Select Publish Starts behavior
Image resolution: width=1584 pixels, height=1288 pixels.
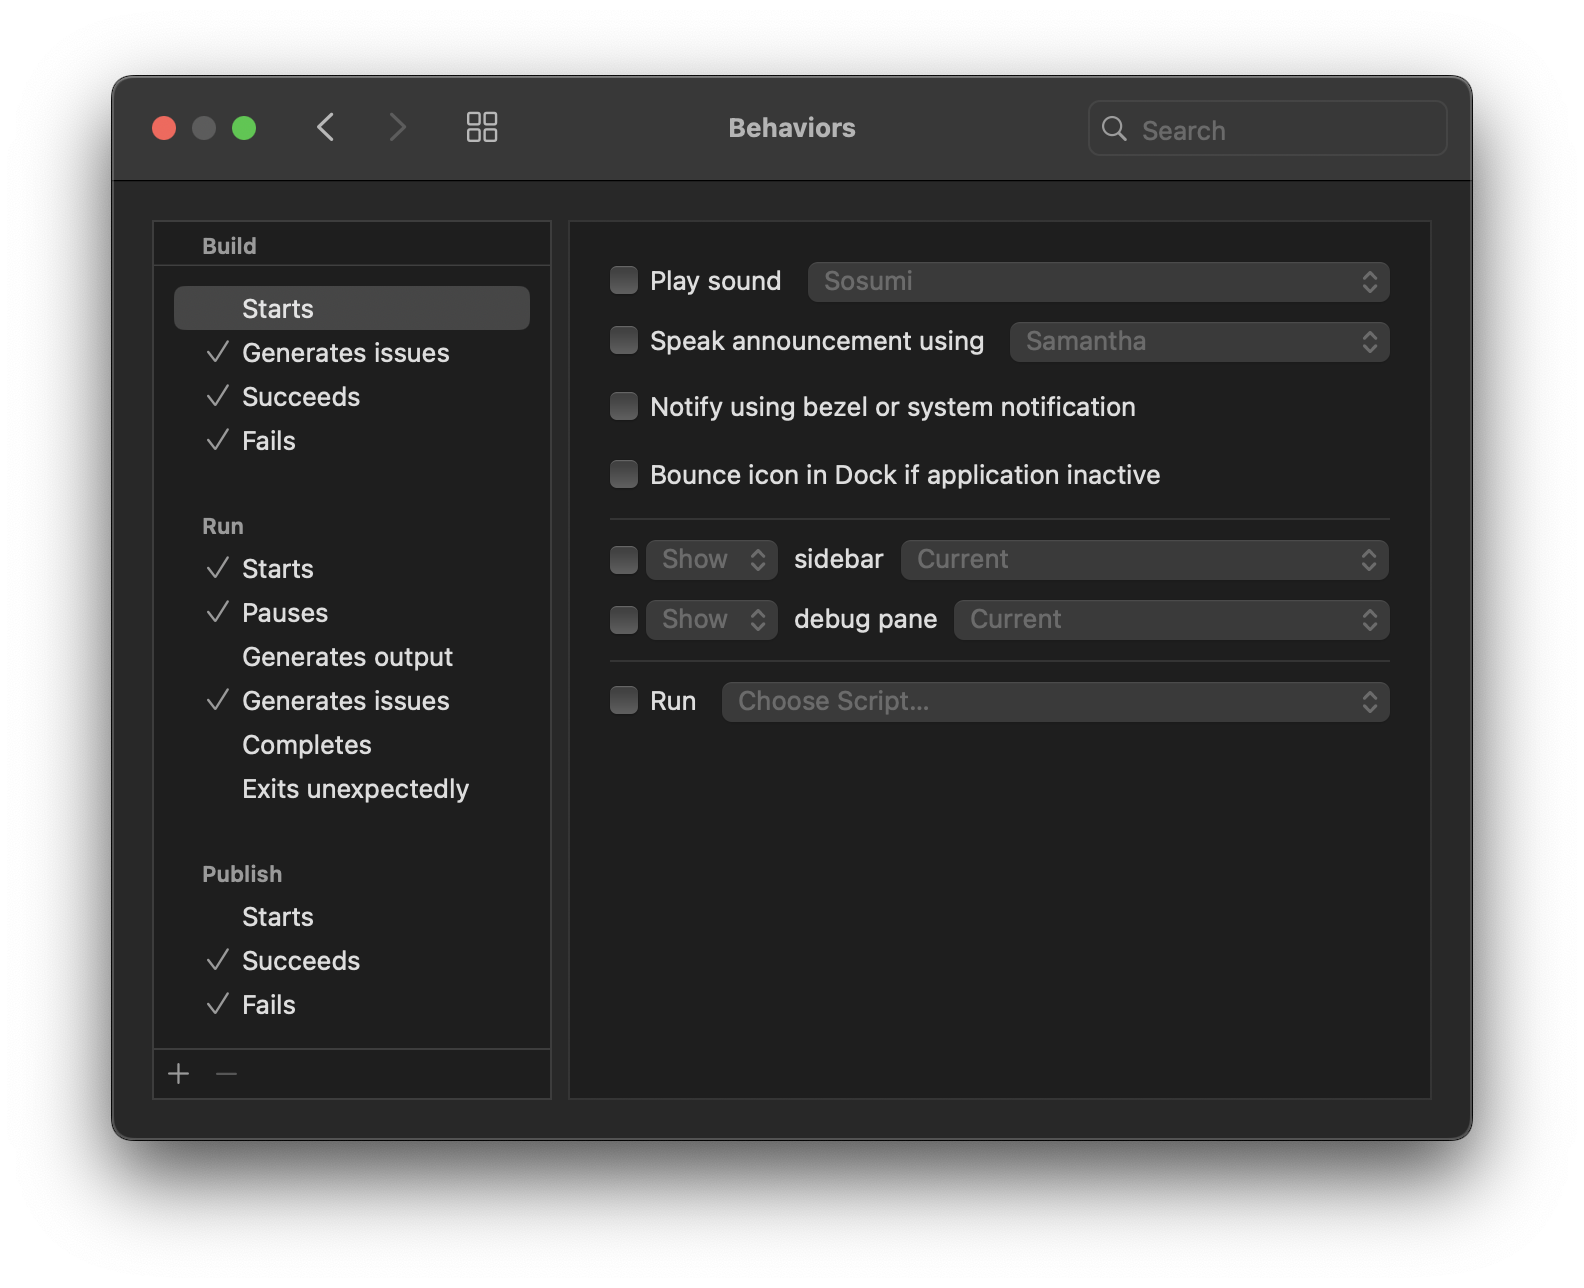tap(352, 917)
